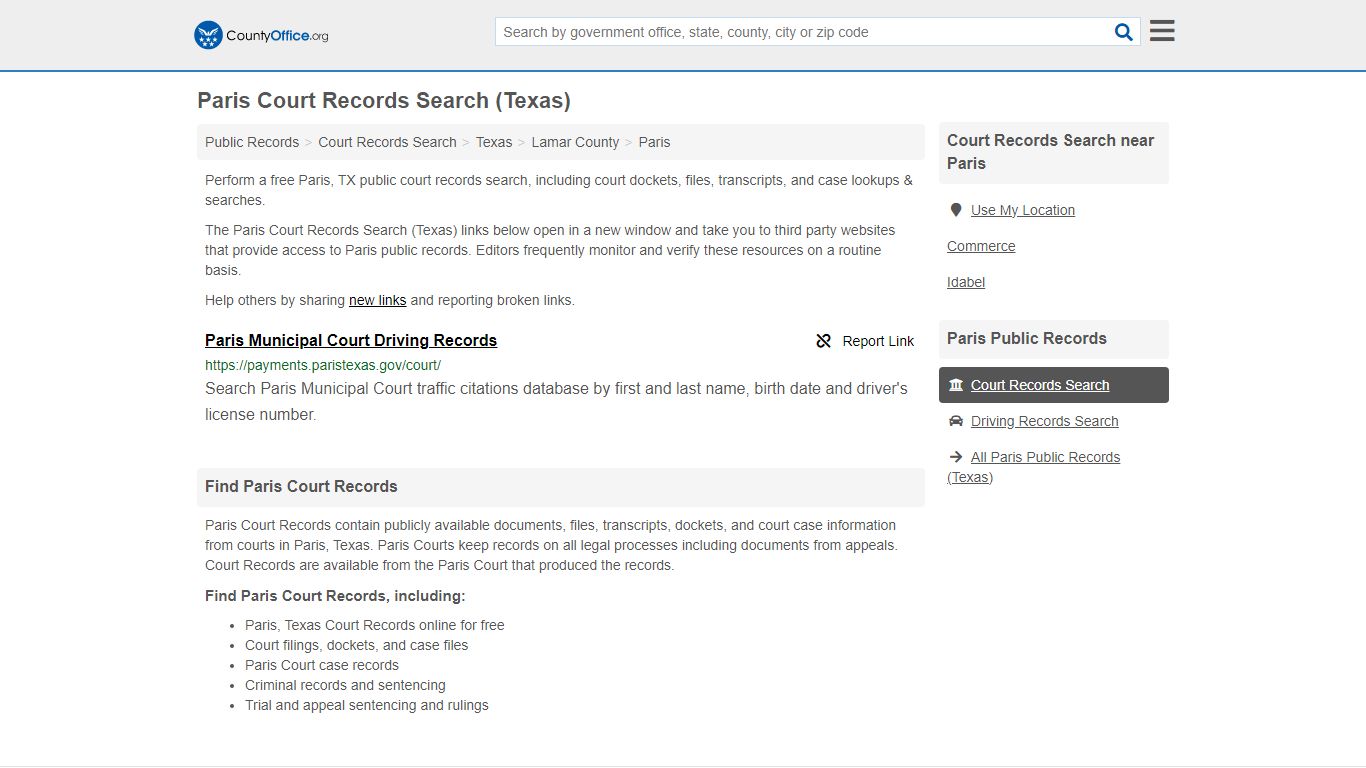1366x768 pixels.
Task: Click 'Paris, Texas Court Records online for free'
Action: tap(375, 625)
